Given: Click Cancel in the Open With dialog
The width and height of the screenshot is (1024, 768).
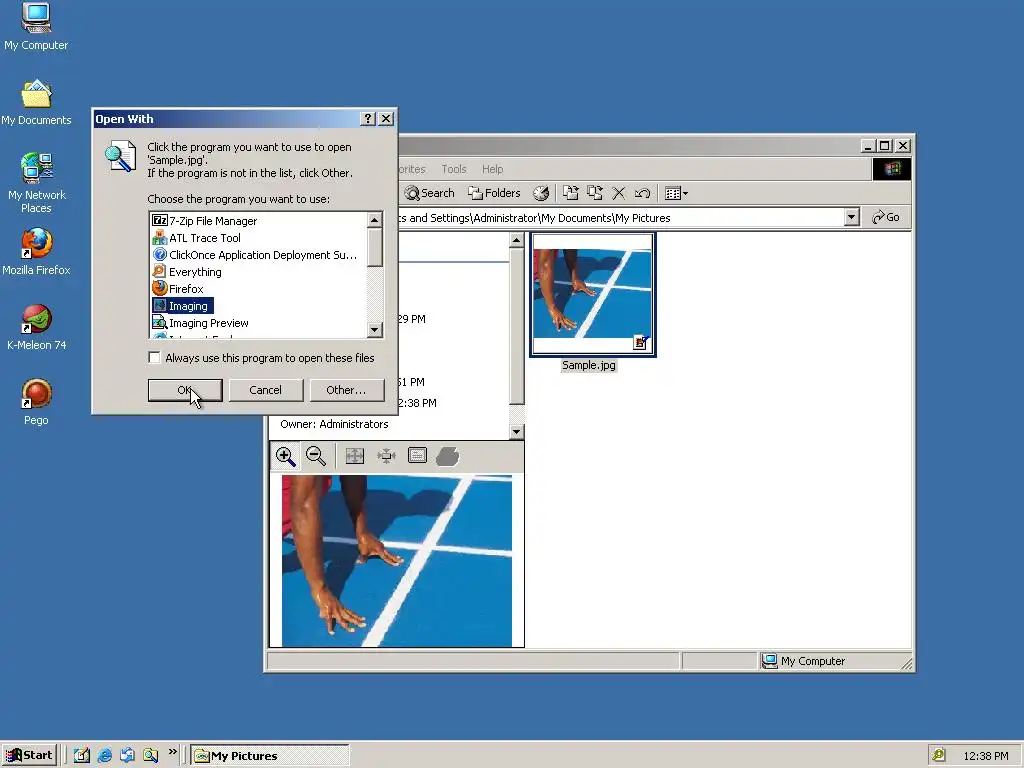Looking at the screenshot, I should (265, 390).
